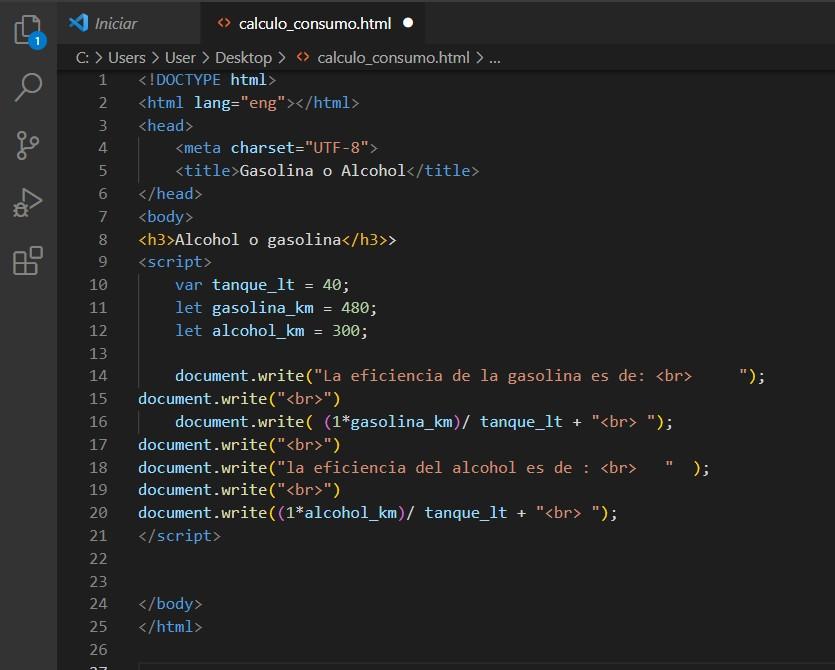Click the unsaved dot on calculo_consumo.html tab
The width and height of the screenshot is (835, 670).
pyautogui.click(x=408, y=23)
